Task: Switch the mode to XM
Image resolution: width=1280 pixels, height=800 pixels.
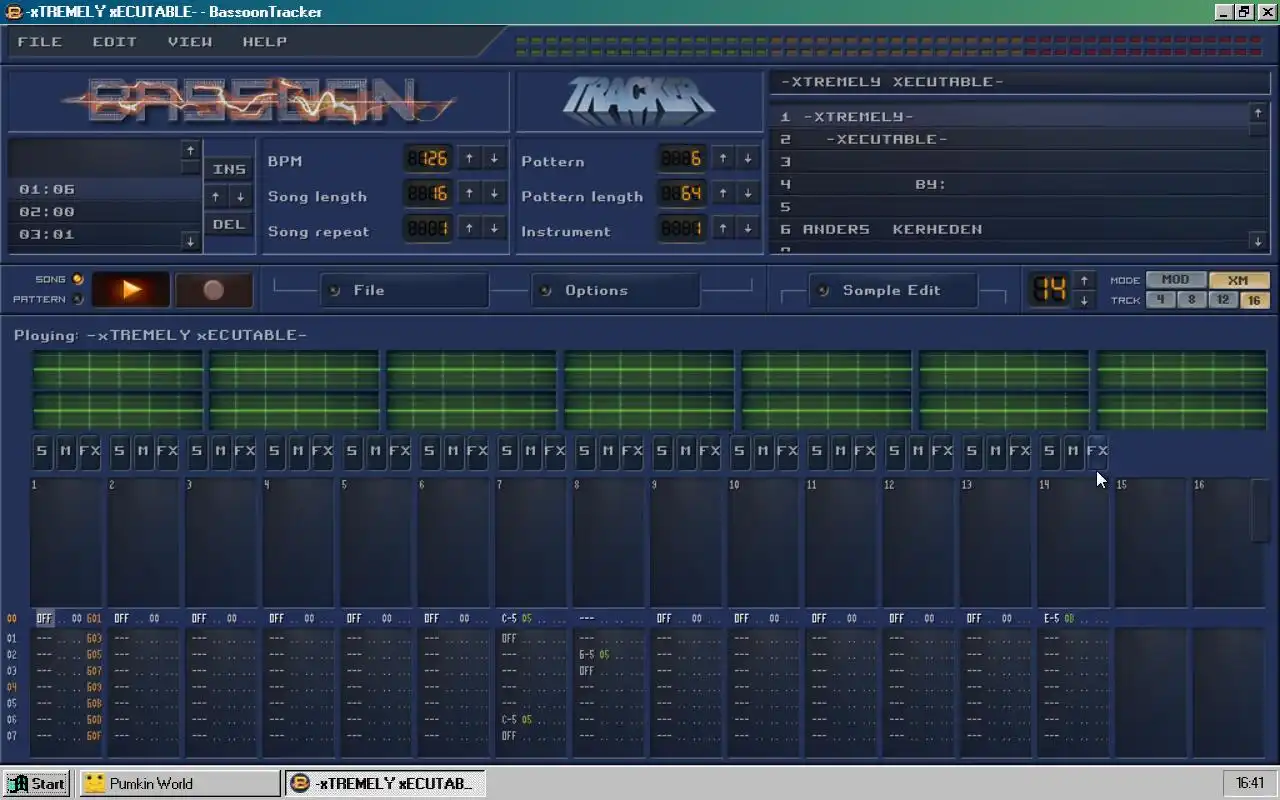Action: click(x=1239, y=280)
